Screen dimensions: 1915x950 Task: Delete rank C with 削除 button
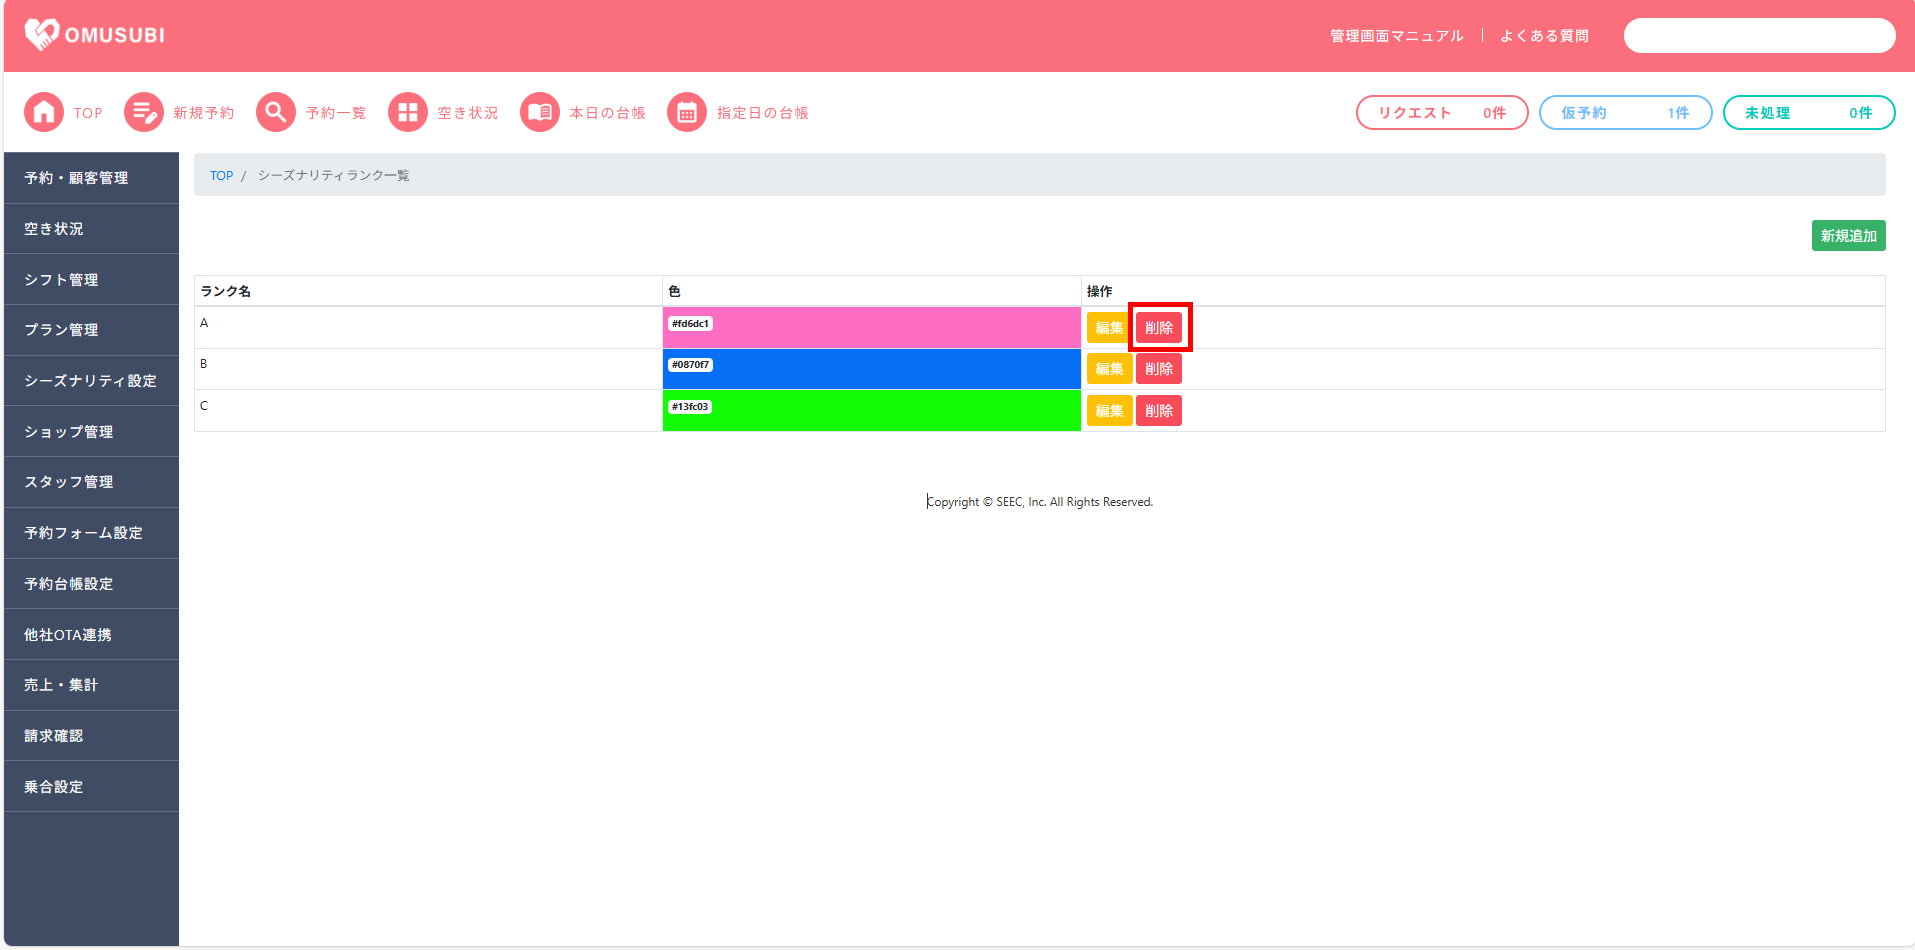[1159, 411]
